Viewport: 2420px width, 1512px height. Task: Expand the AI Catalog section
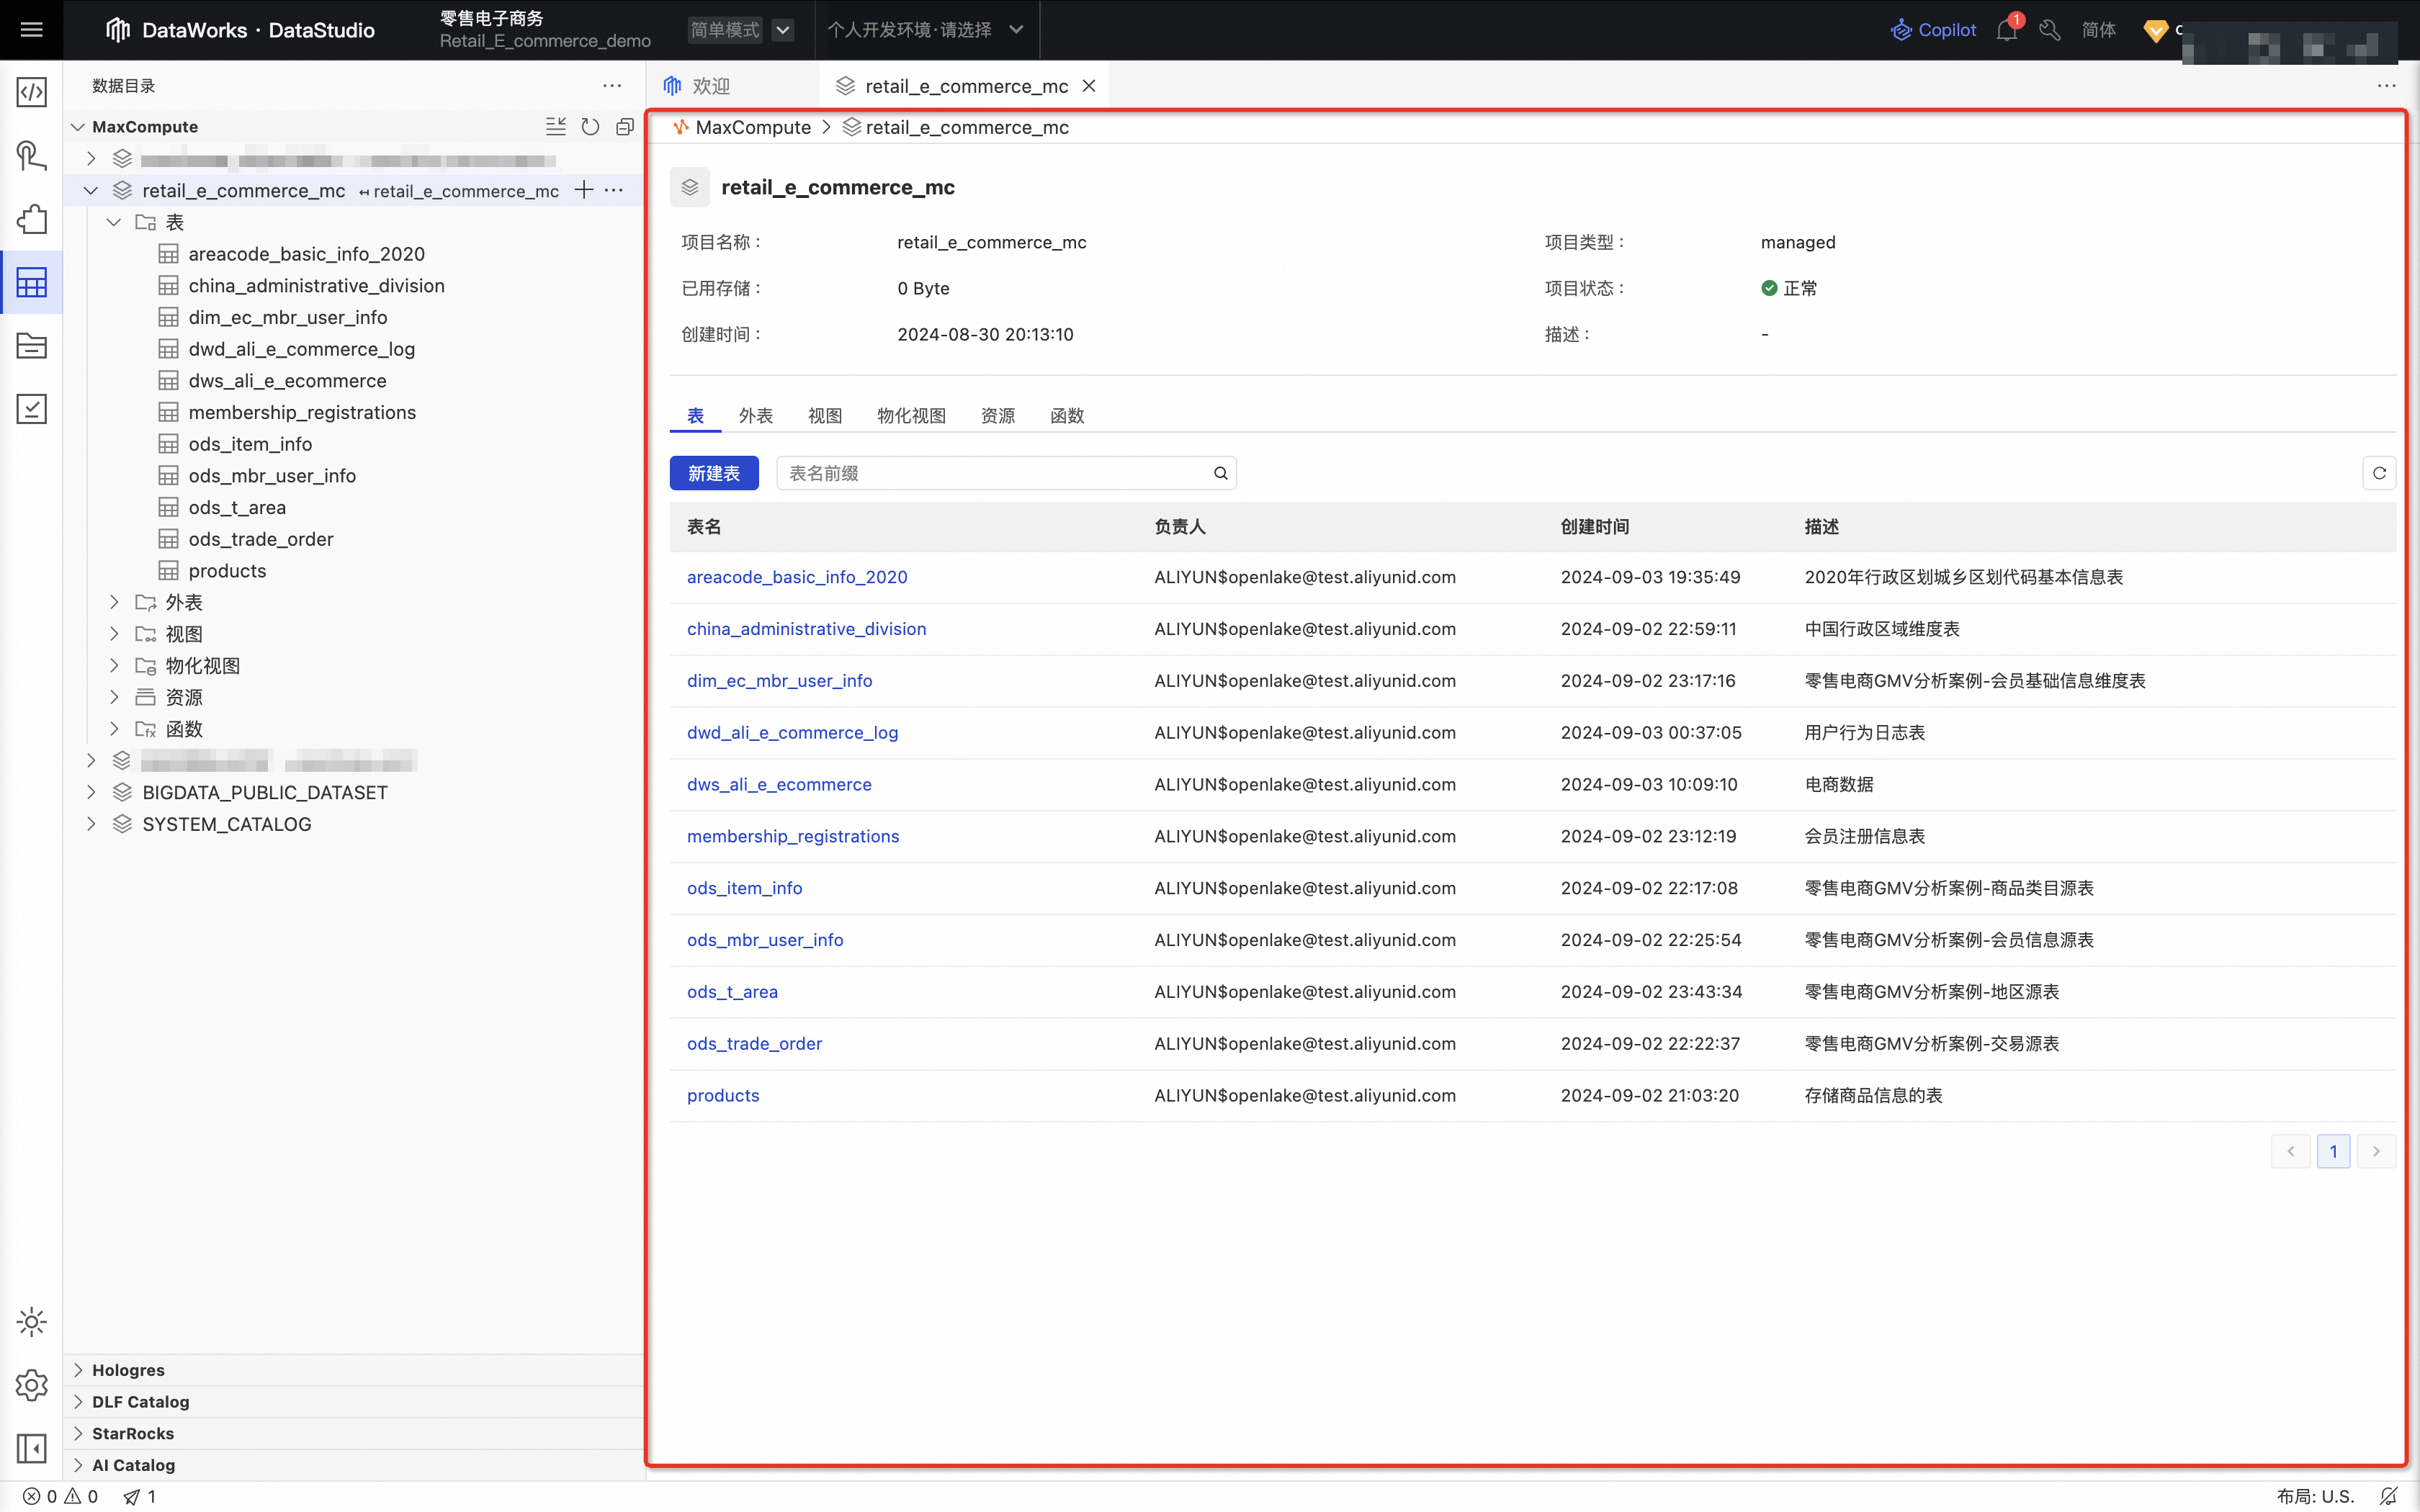coord(78,1465)
